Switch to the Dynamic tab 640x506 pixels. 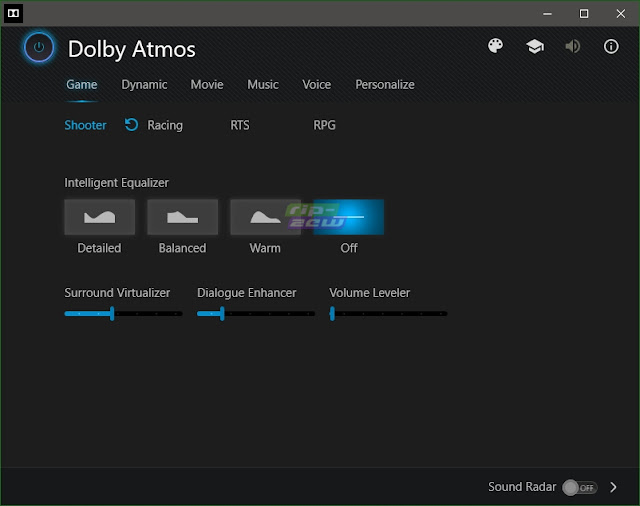(144, 84)
